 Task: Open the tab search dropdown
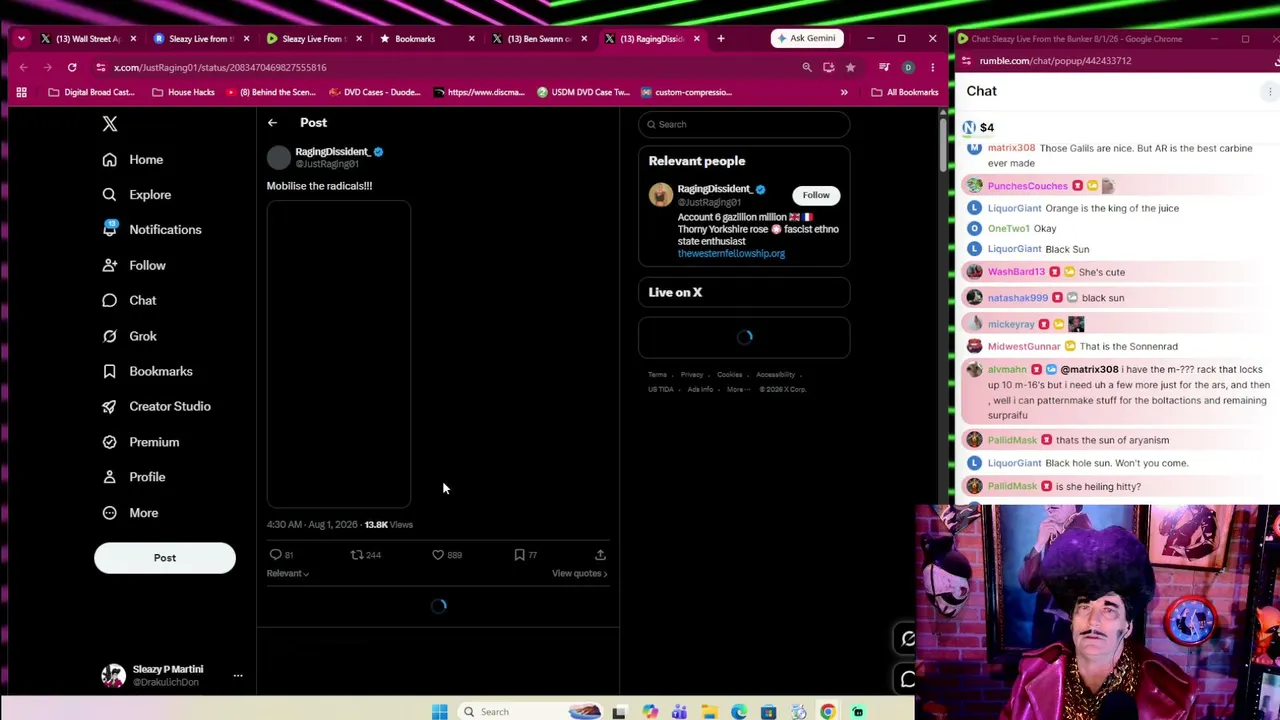(21, 39)
